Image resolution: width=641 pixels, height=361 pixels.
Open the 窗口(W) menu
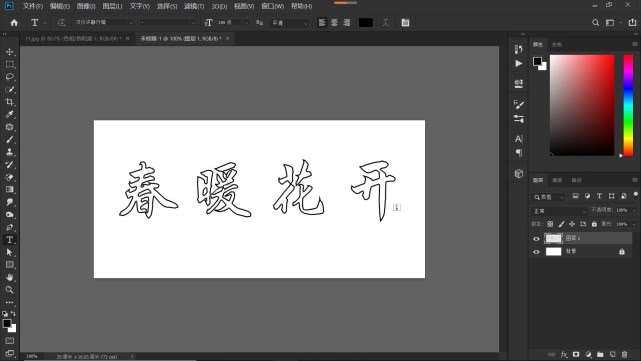click(x=272, y=6)
